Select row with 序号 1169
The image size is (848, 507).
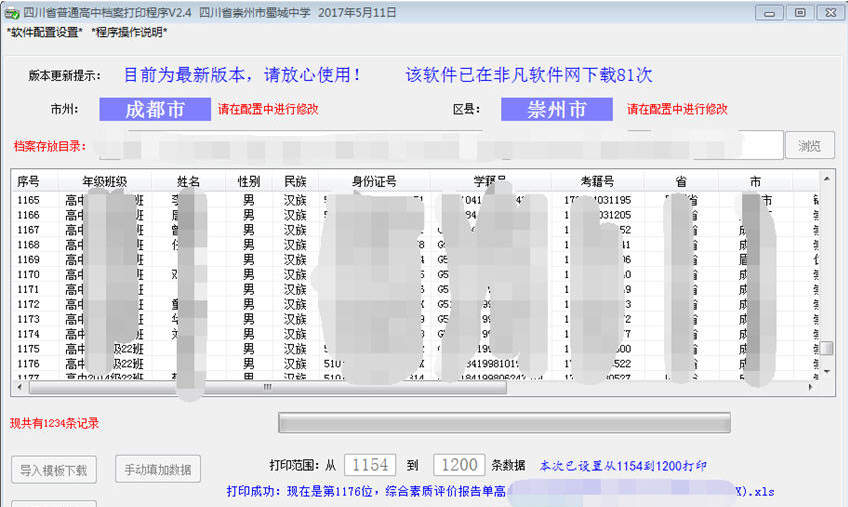(x=415, y=260)
